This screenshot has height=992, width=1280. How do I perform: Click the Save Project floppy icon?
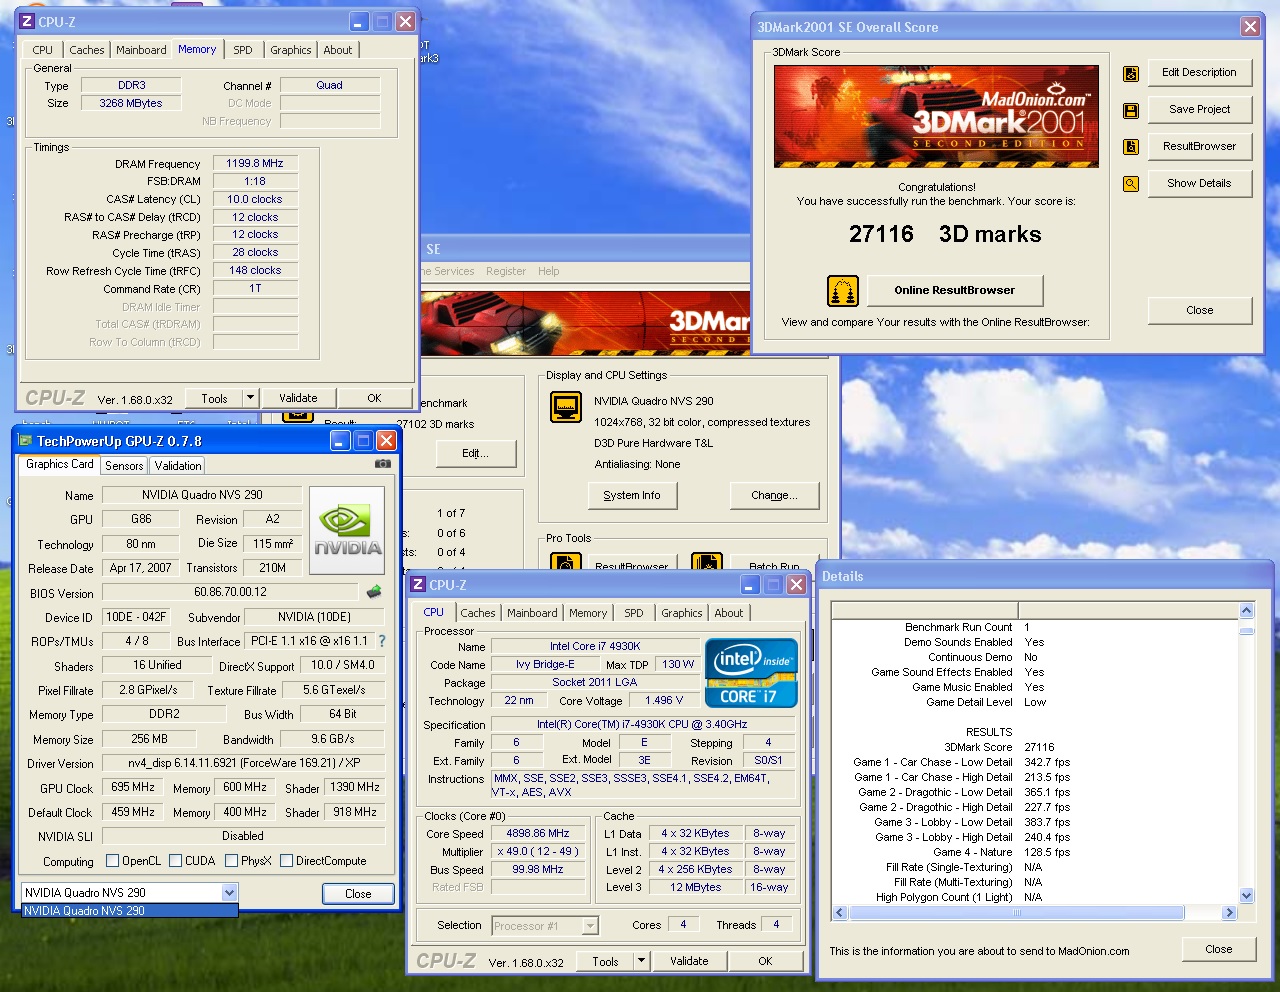pos(1131,110)
